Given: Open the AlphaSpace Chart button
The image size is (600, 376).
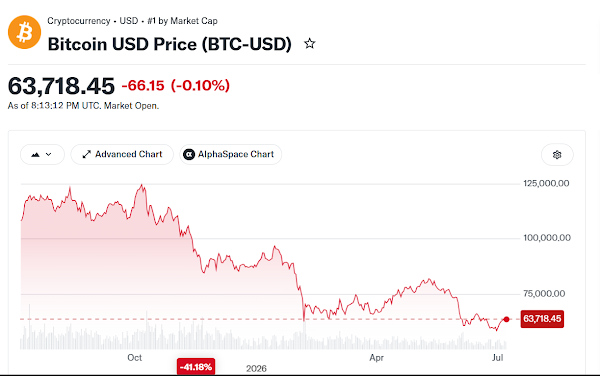Looking at the screenshot, I should tap(230, 154).
